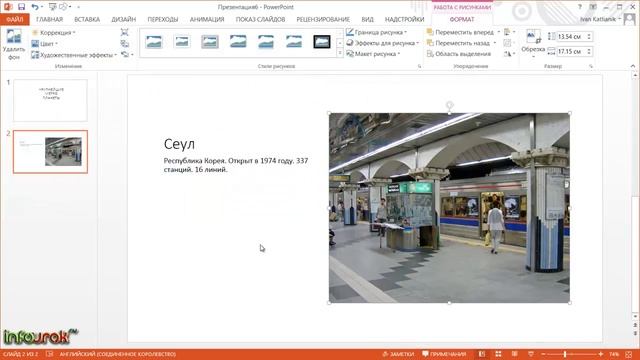640x360 pixels.
Task: Undo the last action
Action: 35,7
